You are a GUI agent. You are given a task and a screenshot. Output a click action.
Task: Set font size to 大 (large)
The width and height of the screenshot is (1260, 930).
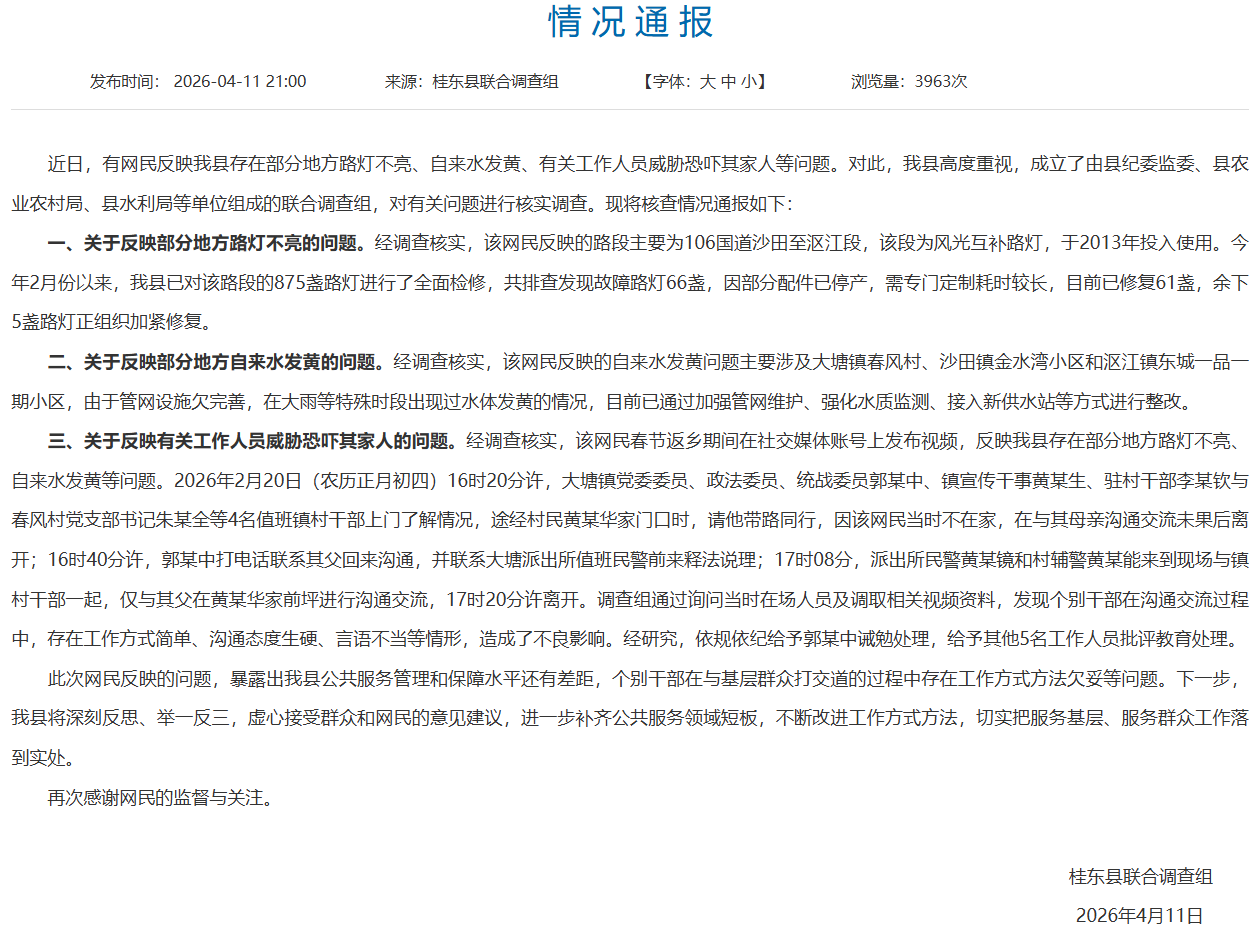pyautogui.click(x=707, y=81)
